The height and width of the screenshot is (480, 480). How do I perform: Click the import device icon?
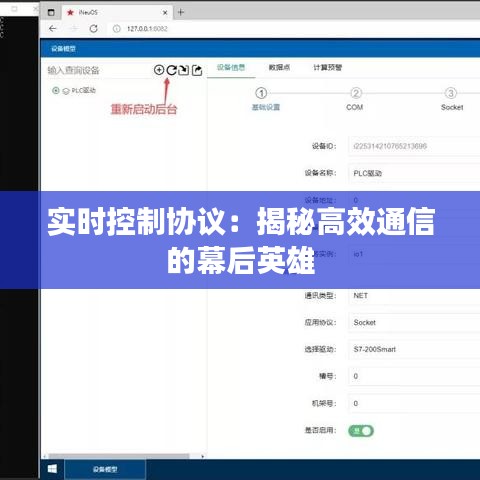(184, 70)
